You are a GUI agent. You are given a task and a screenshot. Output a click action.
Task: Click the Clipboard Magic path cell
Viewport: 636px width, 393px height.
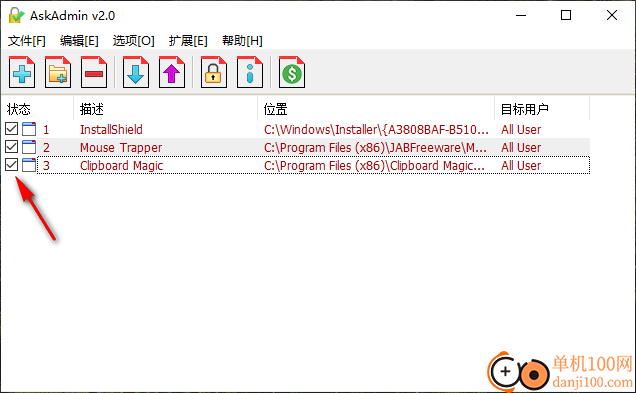(374, 165)
